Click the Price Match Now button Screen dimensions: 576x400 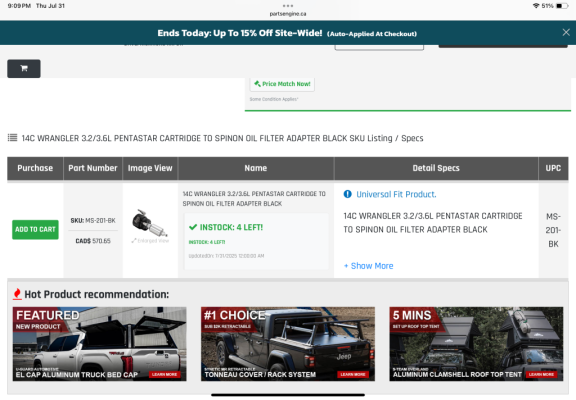[x=282, y=84]
